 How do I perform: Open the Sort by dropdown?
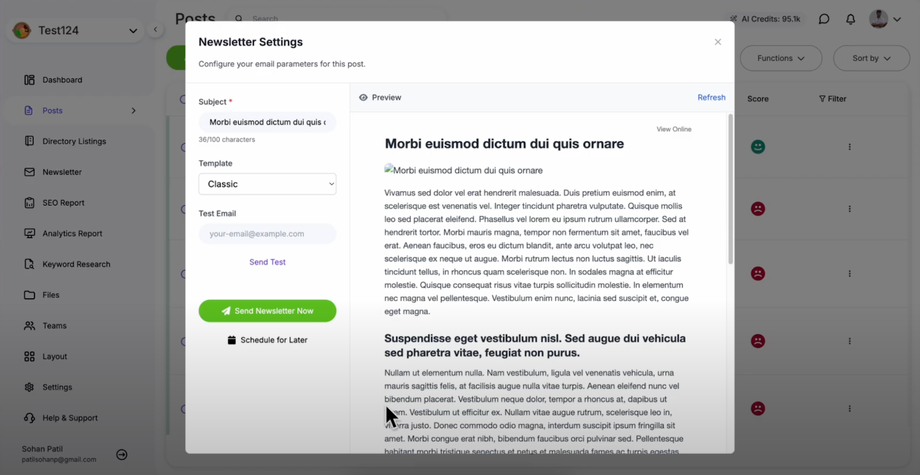(872, 58)
